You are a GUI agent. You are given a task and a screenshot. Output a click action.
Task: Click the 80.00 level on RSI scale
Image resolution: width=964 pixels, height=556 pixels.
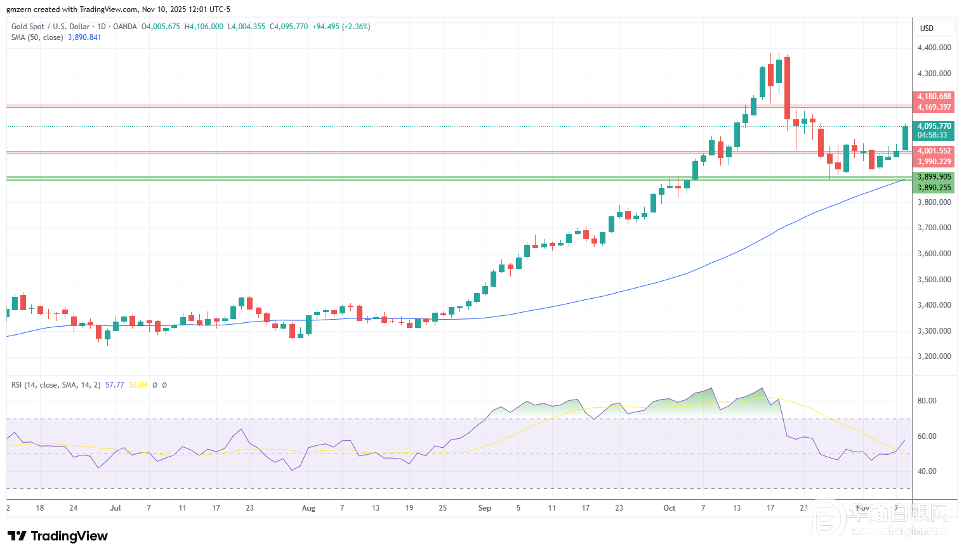(925, 401)
